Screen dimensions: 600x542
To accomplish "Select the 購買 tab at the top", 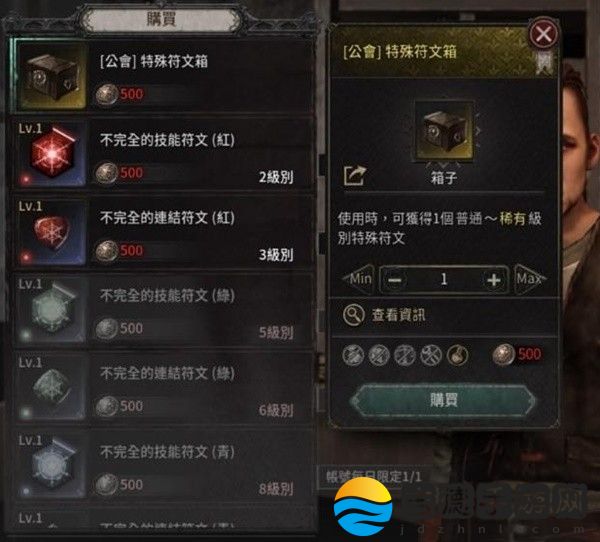I will click(x=161, y=19).
